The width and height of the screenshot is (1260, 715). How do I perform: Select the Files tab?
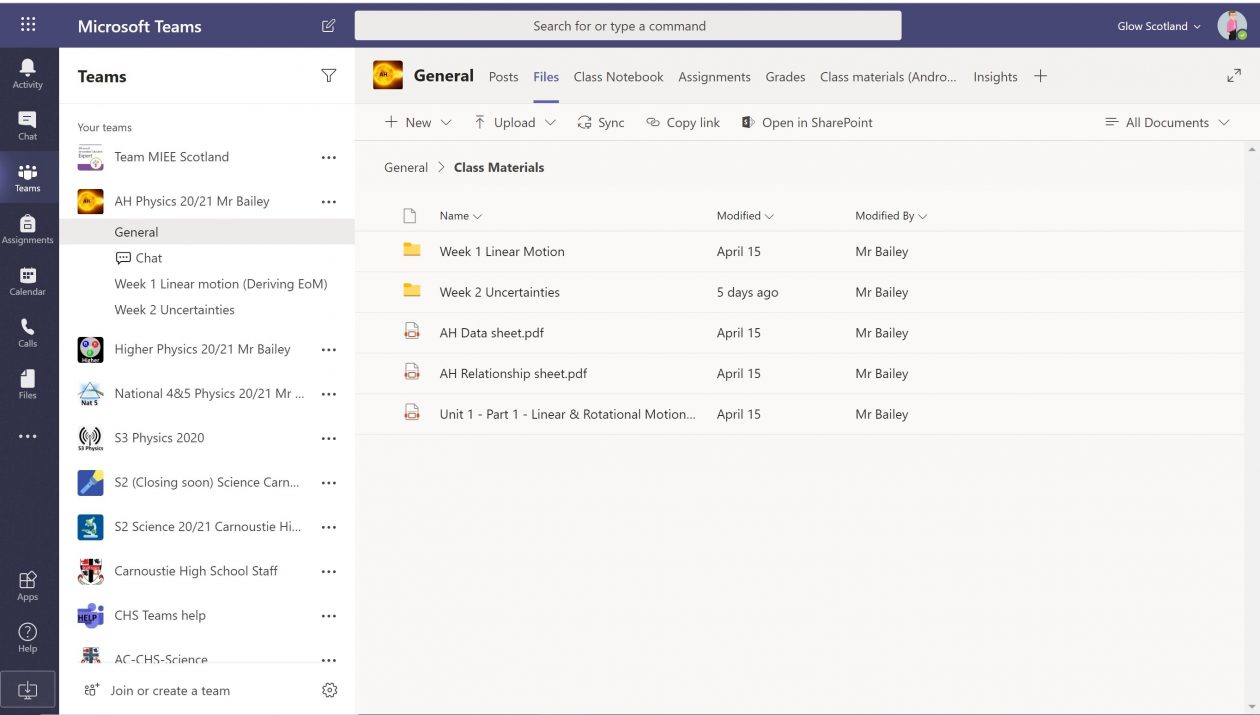546,77
